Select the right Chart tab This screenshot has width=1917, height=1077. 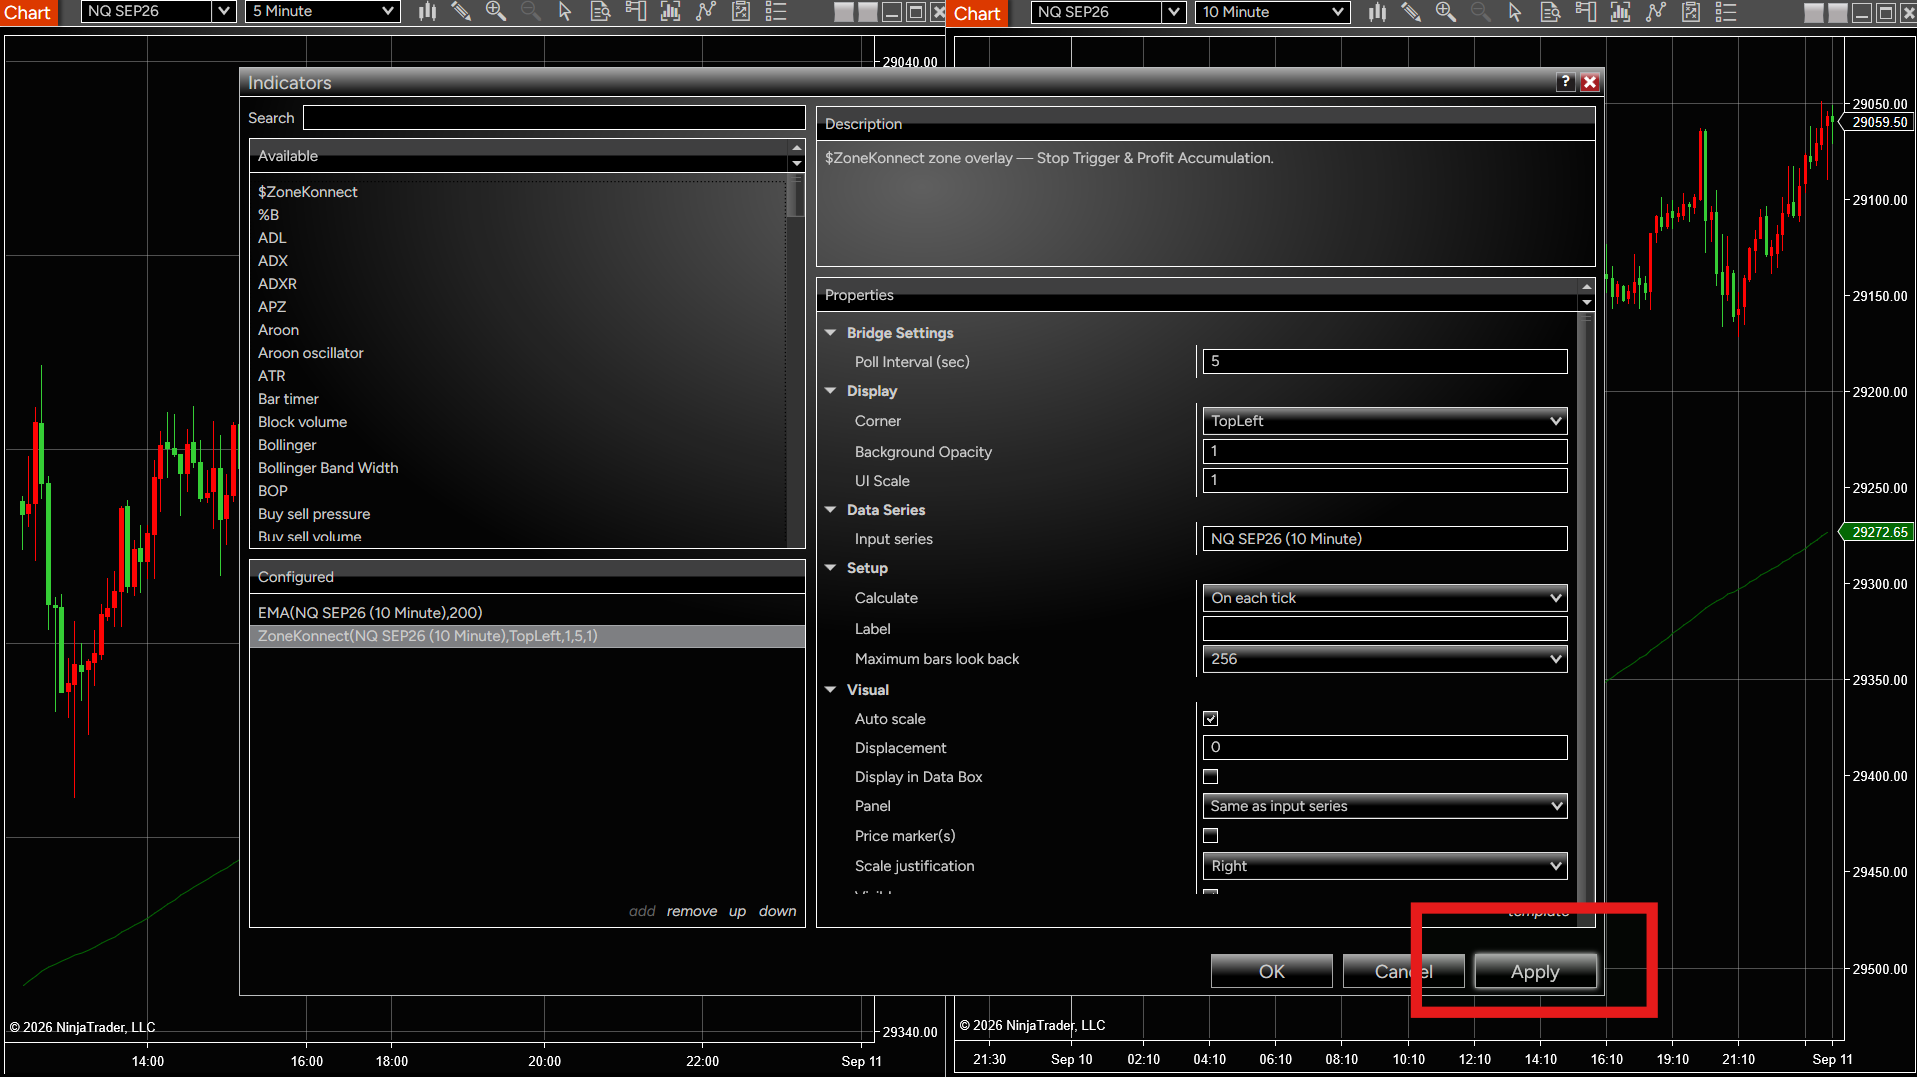tap(977, 13)
